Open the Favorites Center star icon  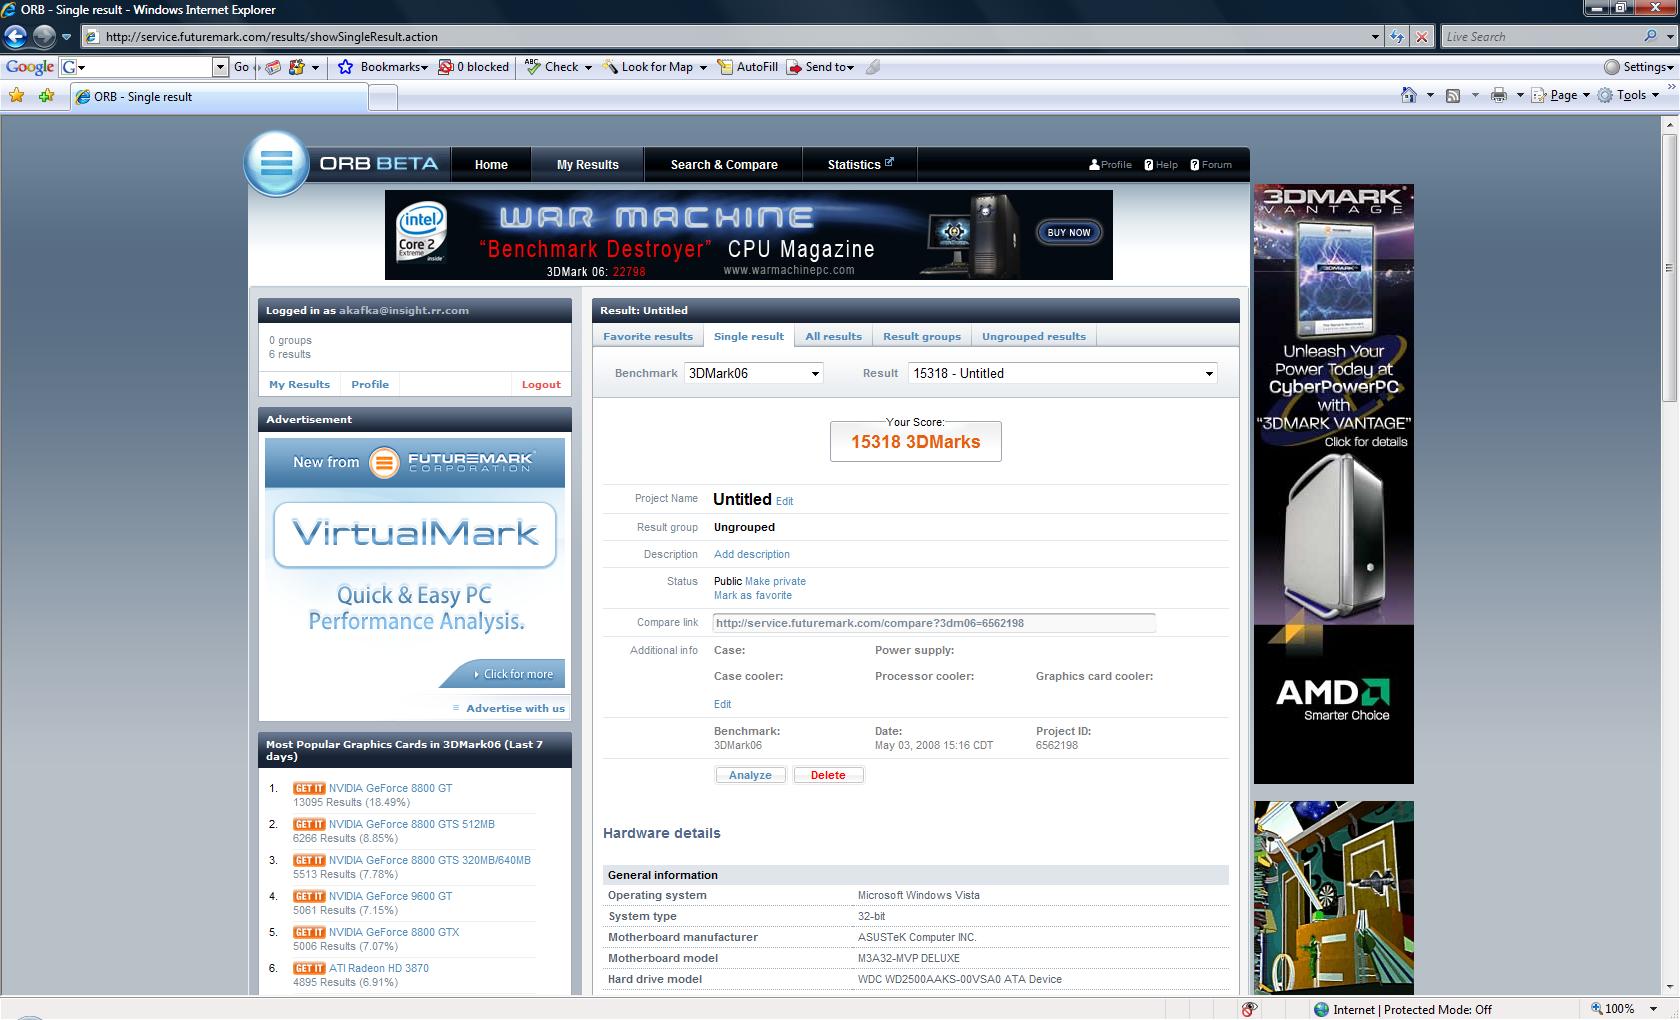pyautogui.click(x=17, y=96)
